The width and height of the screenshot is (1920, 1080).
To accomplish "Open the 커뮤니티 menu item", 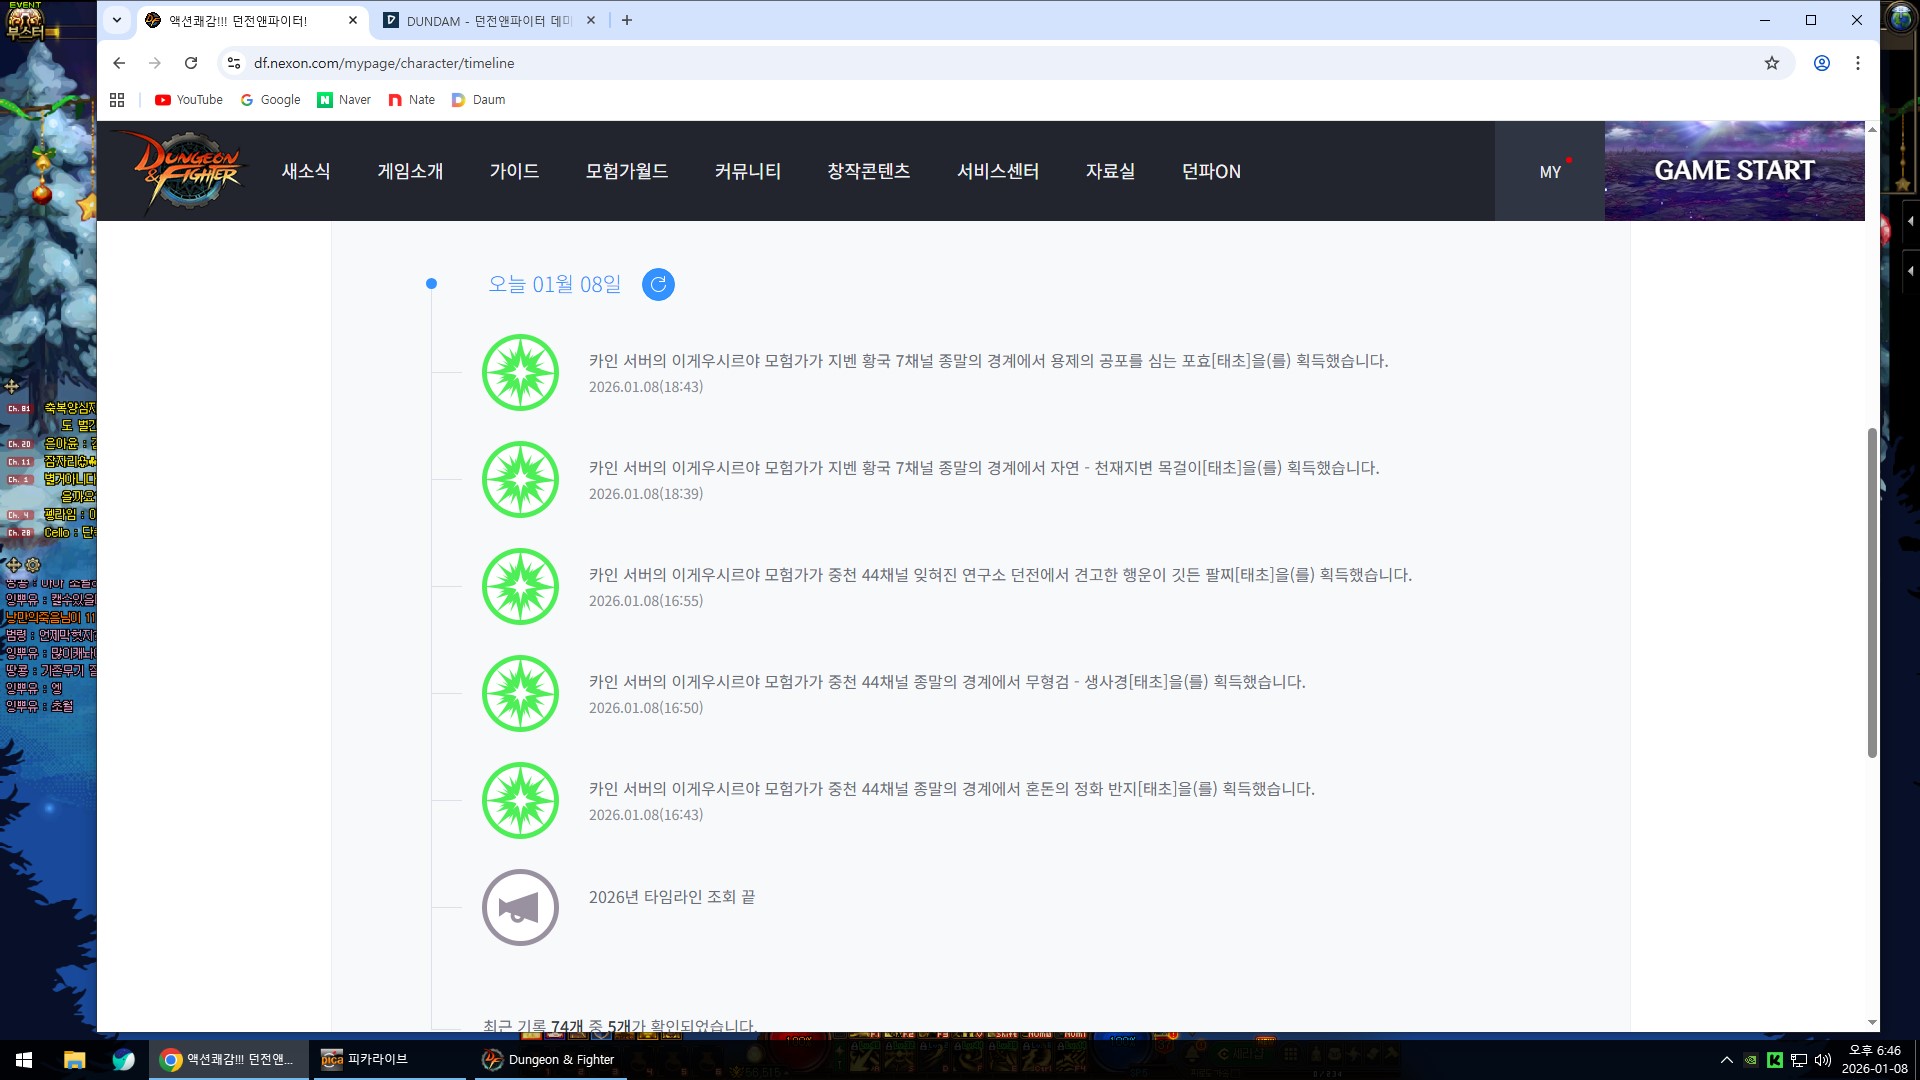I will (x=747, y=171).
